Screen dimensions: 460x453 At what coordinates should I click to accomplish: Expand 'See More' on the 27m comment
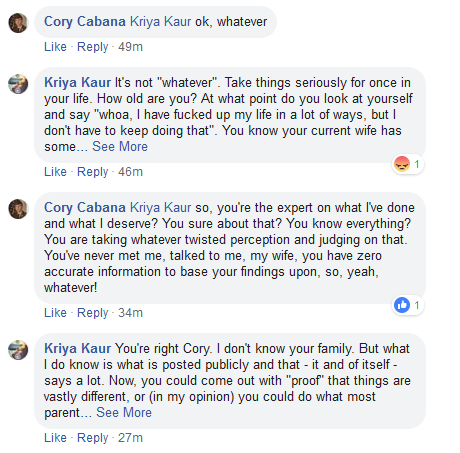coord(124,412)
